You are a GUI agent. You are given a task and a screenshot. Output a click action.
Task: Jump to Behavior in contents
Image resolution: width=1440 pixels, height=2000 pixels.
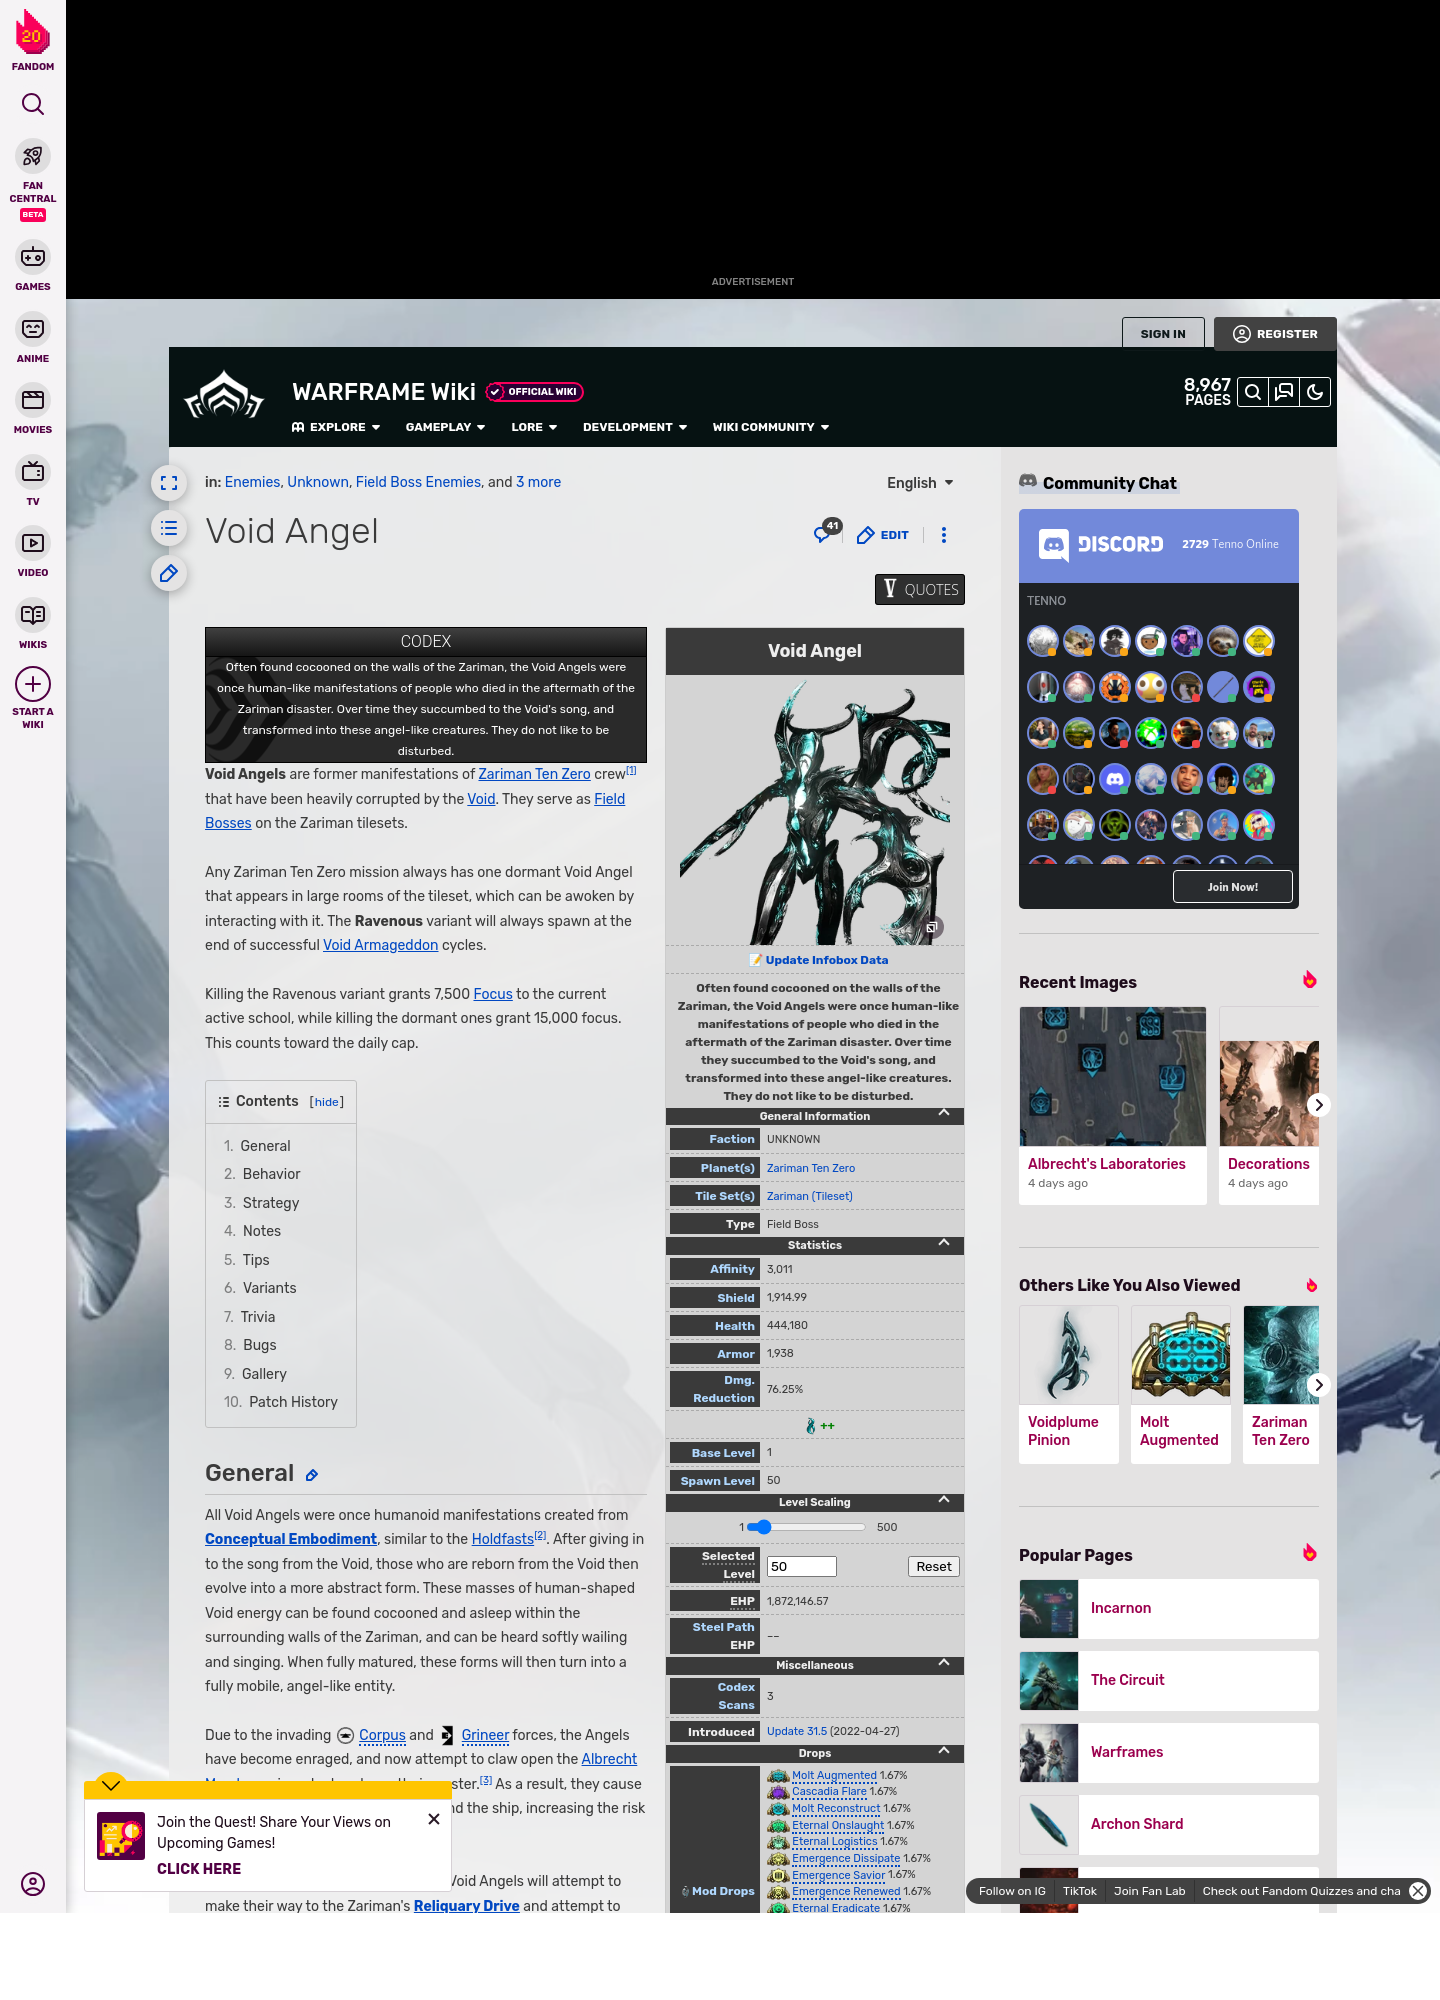(271, 1174)
